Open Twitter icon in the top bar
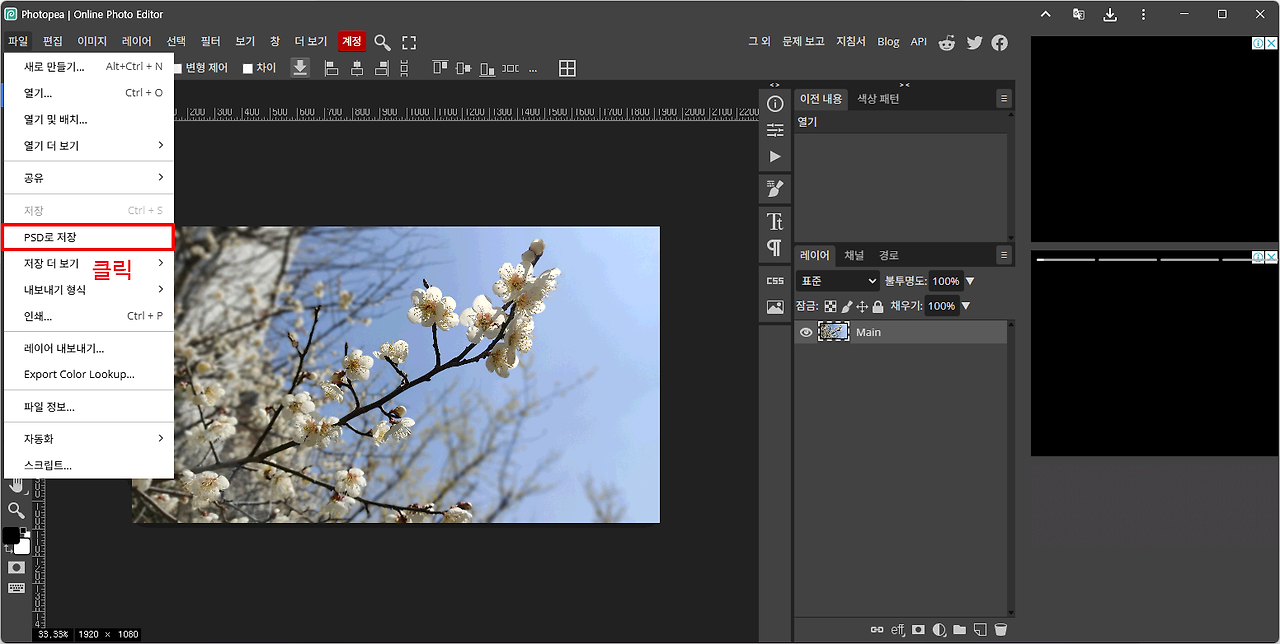Image resolution: width=1280 pixels, height=644 pixels. (x=974, y=42)
